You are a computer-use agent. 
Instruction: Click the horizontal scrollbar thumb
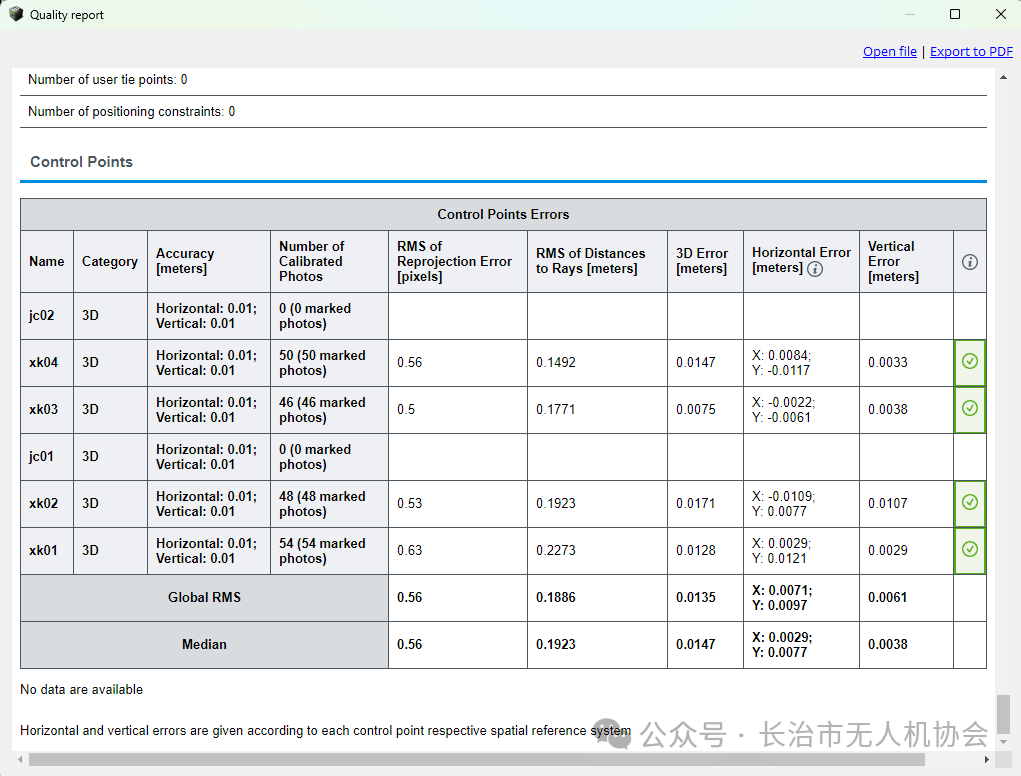coord(477,760)
